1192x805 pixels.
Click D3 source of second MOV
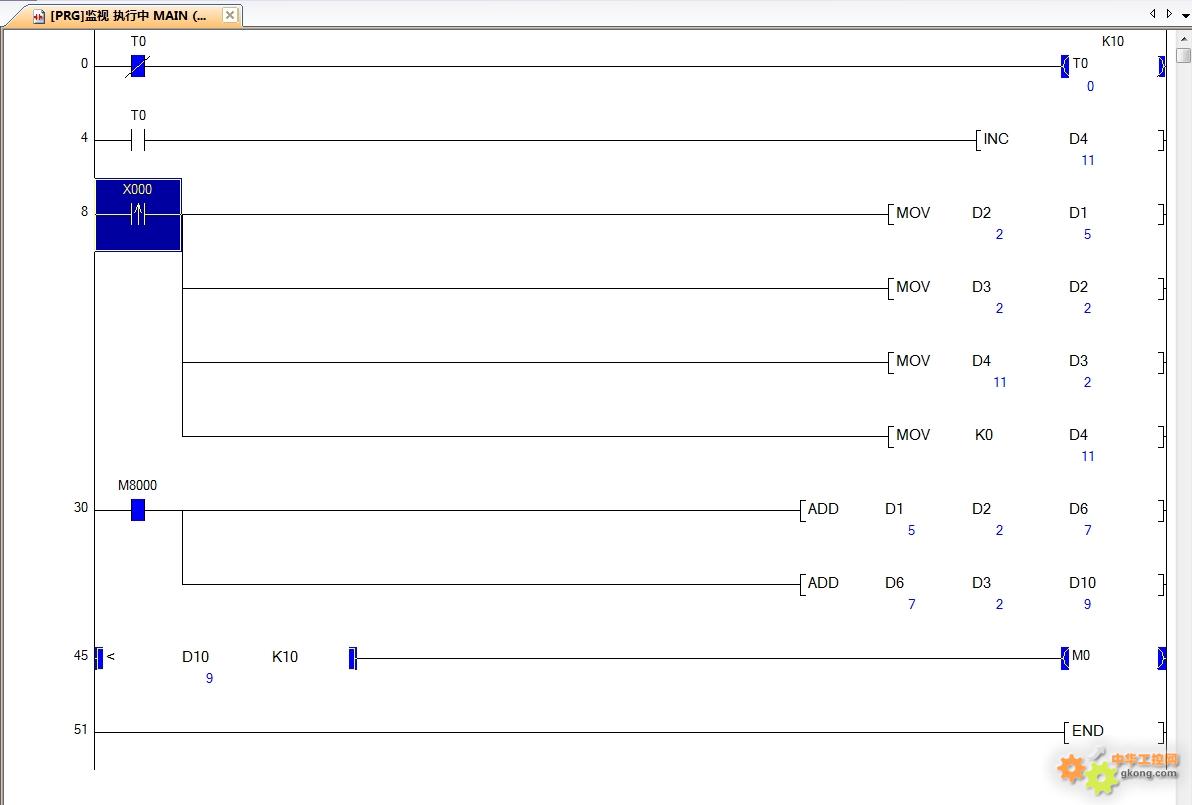coord(981,287)
